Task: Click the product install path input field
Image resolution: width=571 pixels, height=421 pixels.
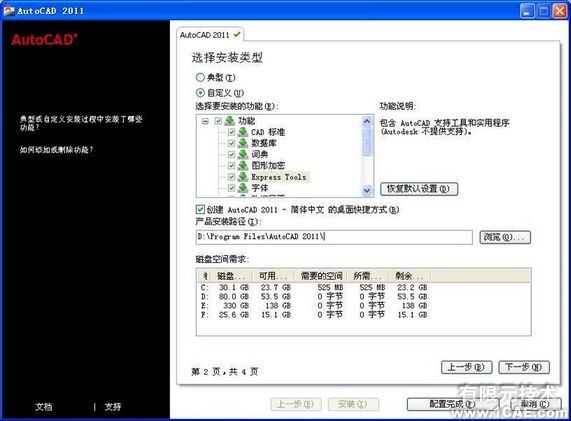Action: click(334, 237)
